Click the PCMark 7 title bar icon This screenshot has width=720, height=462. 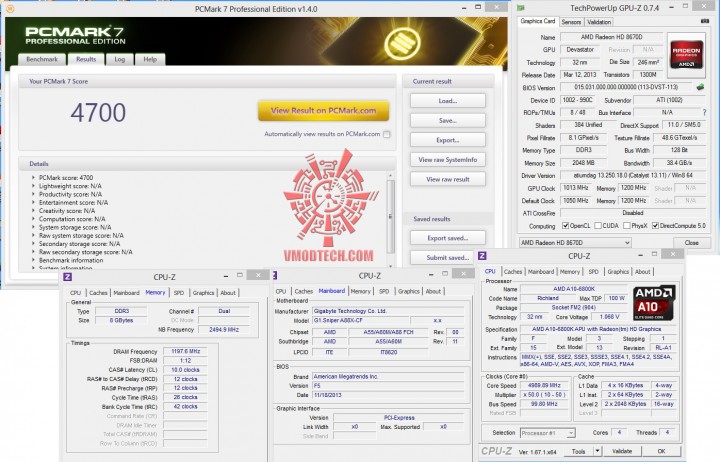click(x=10, y=8)
